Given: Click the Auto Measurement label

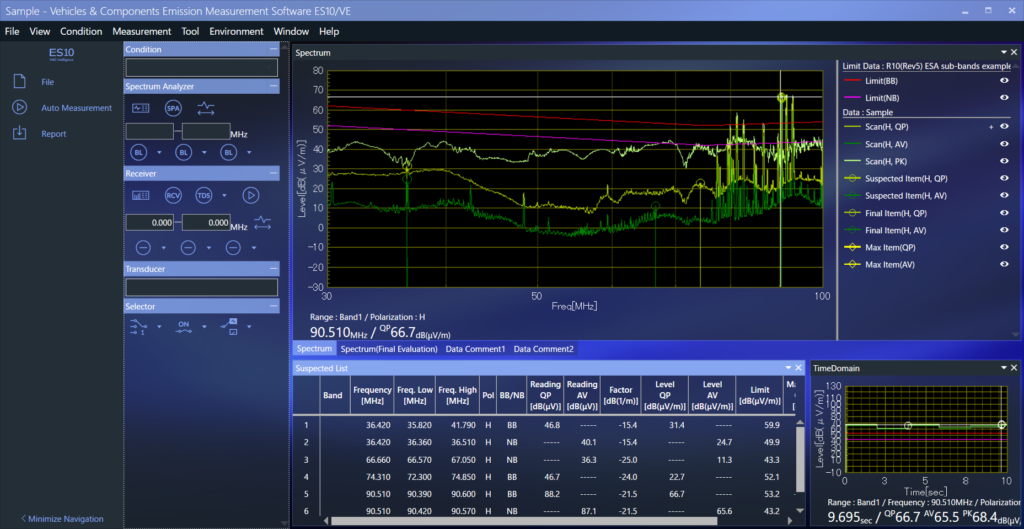Looking at the screenshot, I should (x=77, y=108).
